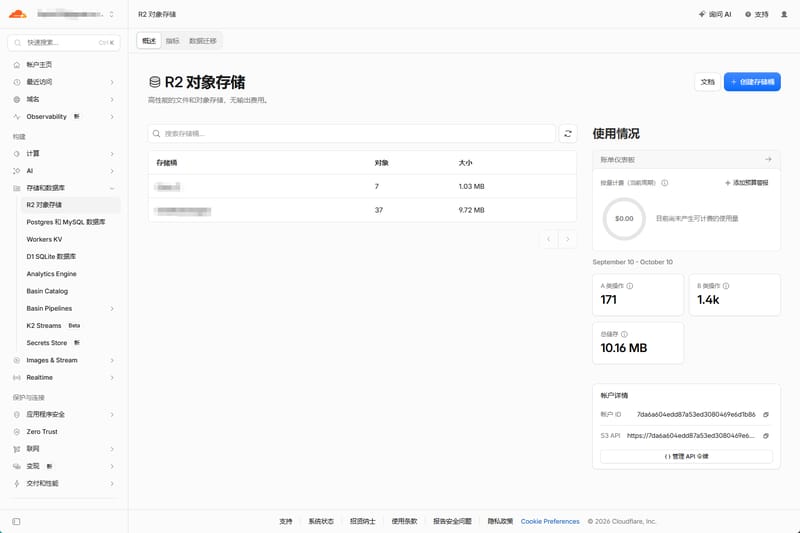Open the info icon next to 按量计费

click(665, 183)
